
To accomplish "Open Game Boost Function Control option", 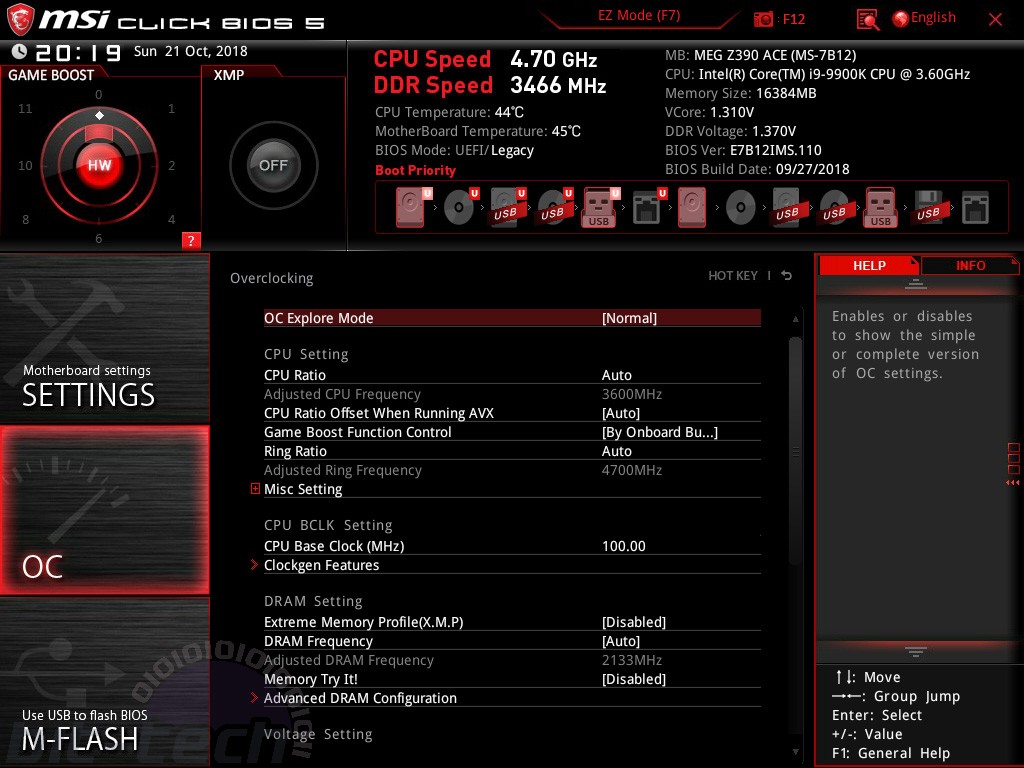I will pyautogui.click(x=512, y=432).
